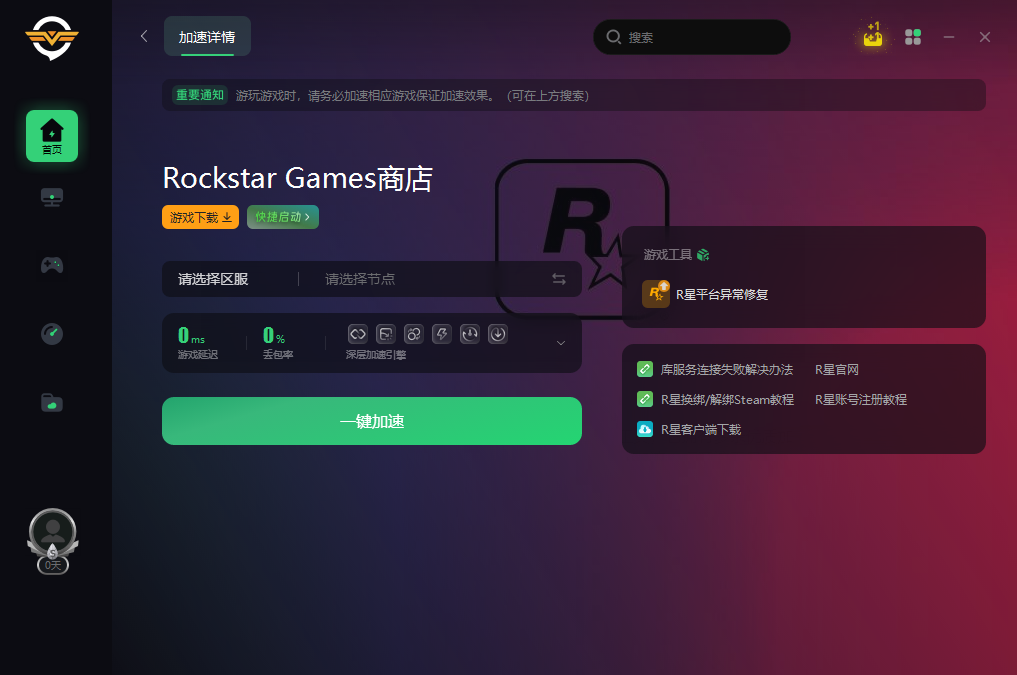Open the user avatar profile
1017x675 pixels.
pyautogui.click(x=53, y=532)
